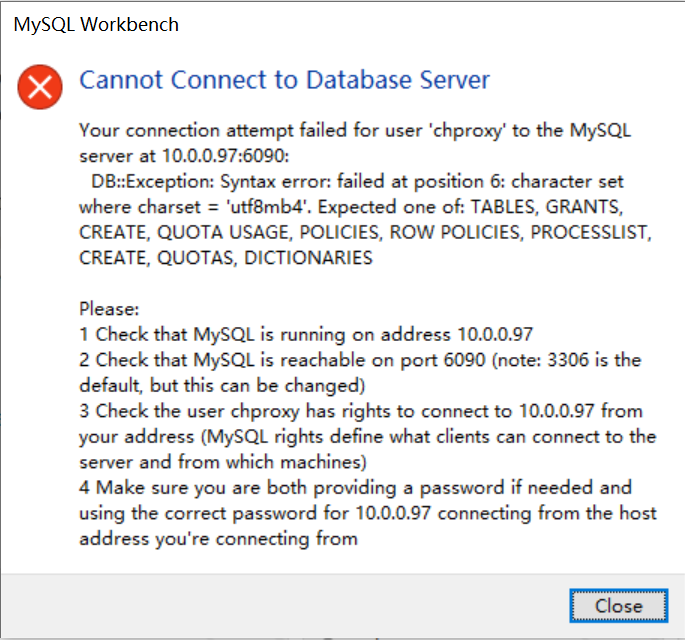Viewport: 685px width, 640px height.
Task: Click the QUOTA USAGE, POLICIES text line
Action: point(365,232)
